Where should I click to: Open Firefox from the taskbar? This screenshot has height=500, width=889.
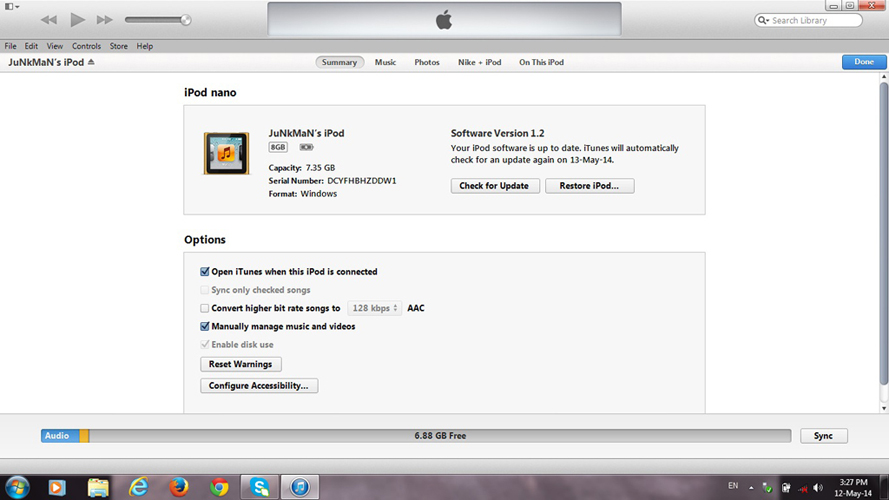click(x=179, y=486)
